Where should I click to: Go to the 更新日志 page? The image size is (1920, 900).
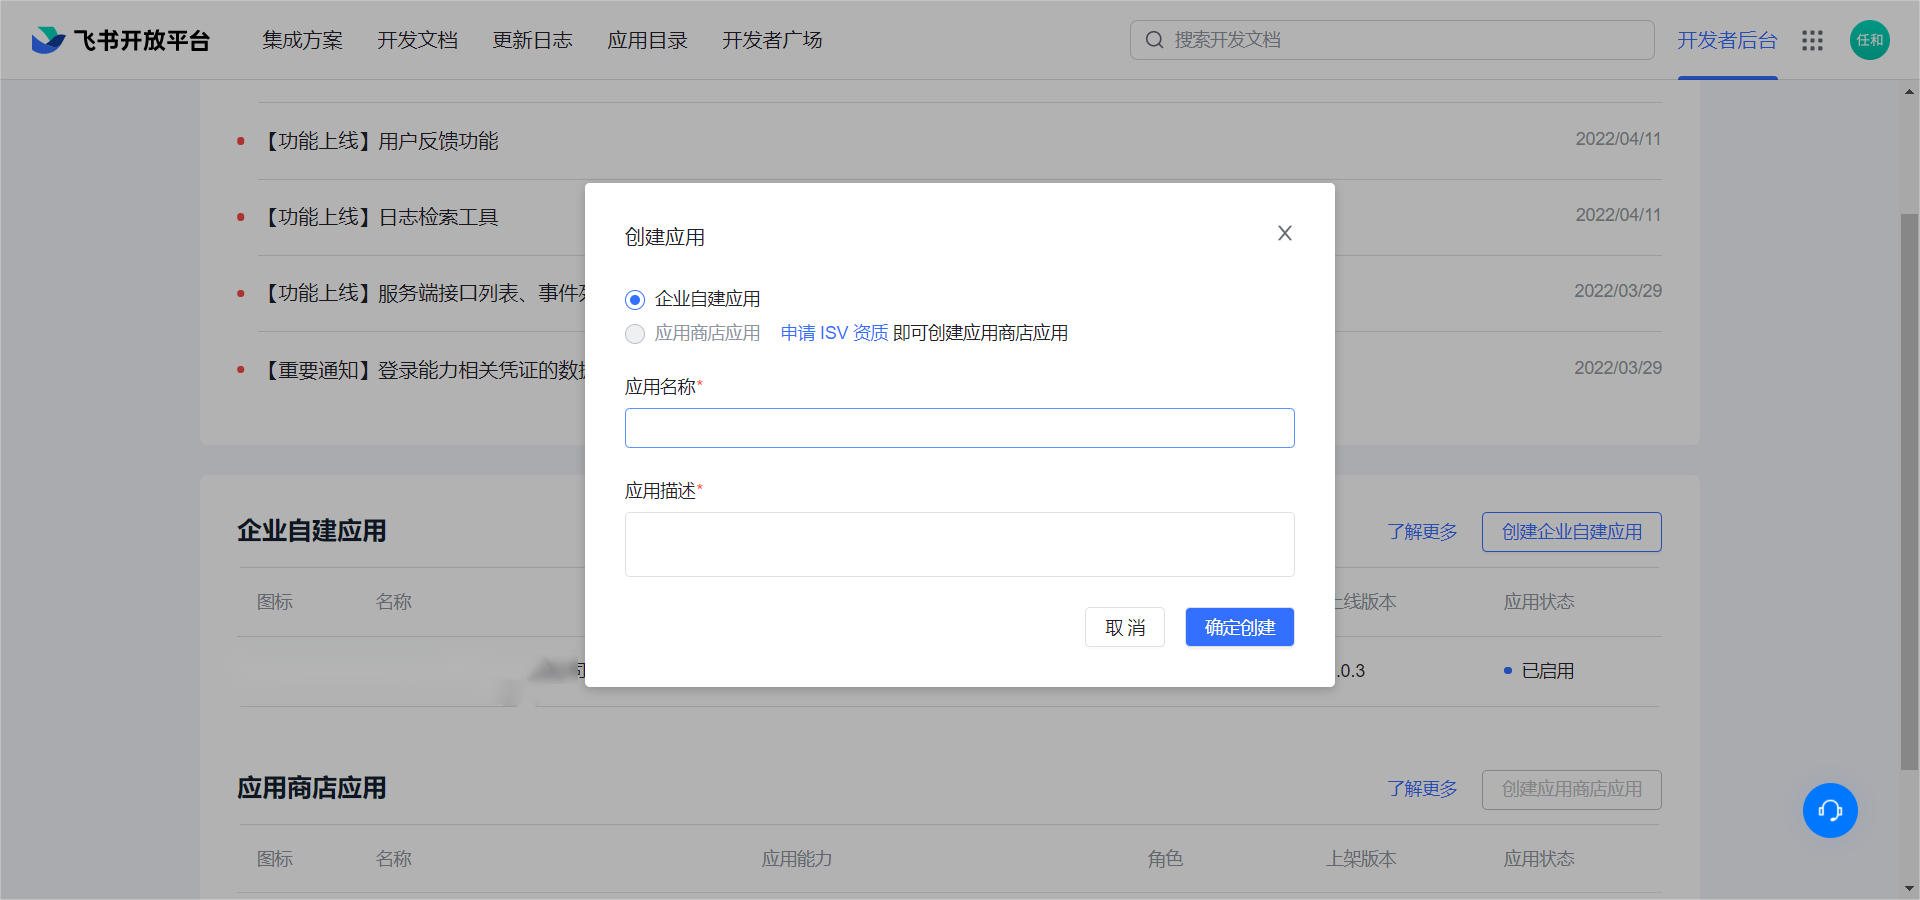(x=533, y=40)
